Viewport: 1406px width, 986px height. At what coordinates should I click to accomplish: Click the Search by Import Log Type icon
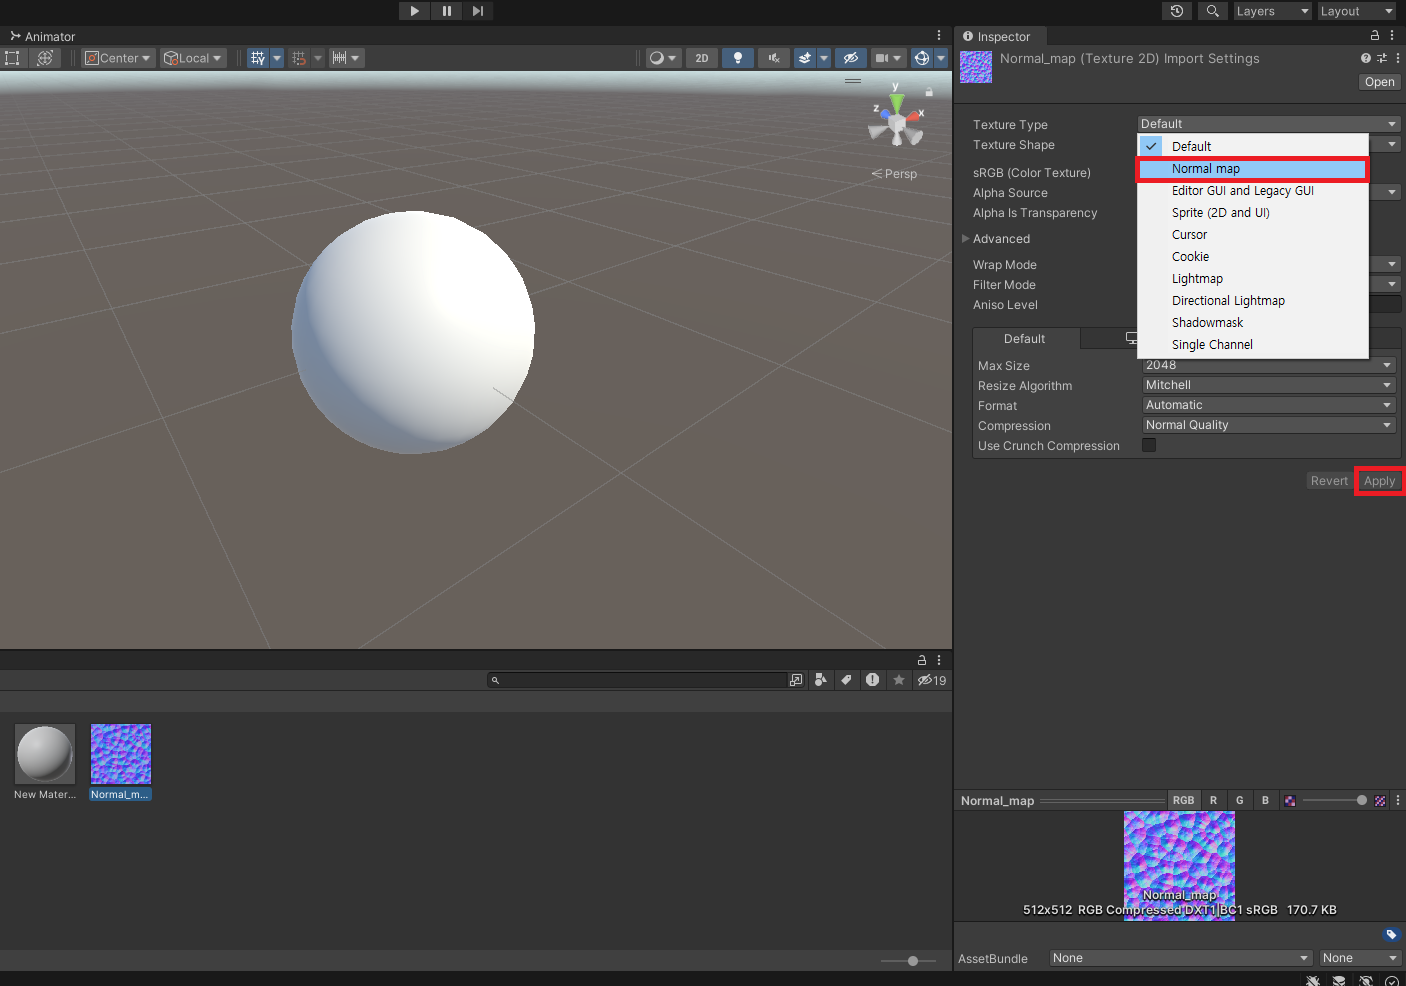(x=873, y=680)
